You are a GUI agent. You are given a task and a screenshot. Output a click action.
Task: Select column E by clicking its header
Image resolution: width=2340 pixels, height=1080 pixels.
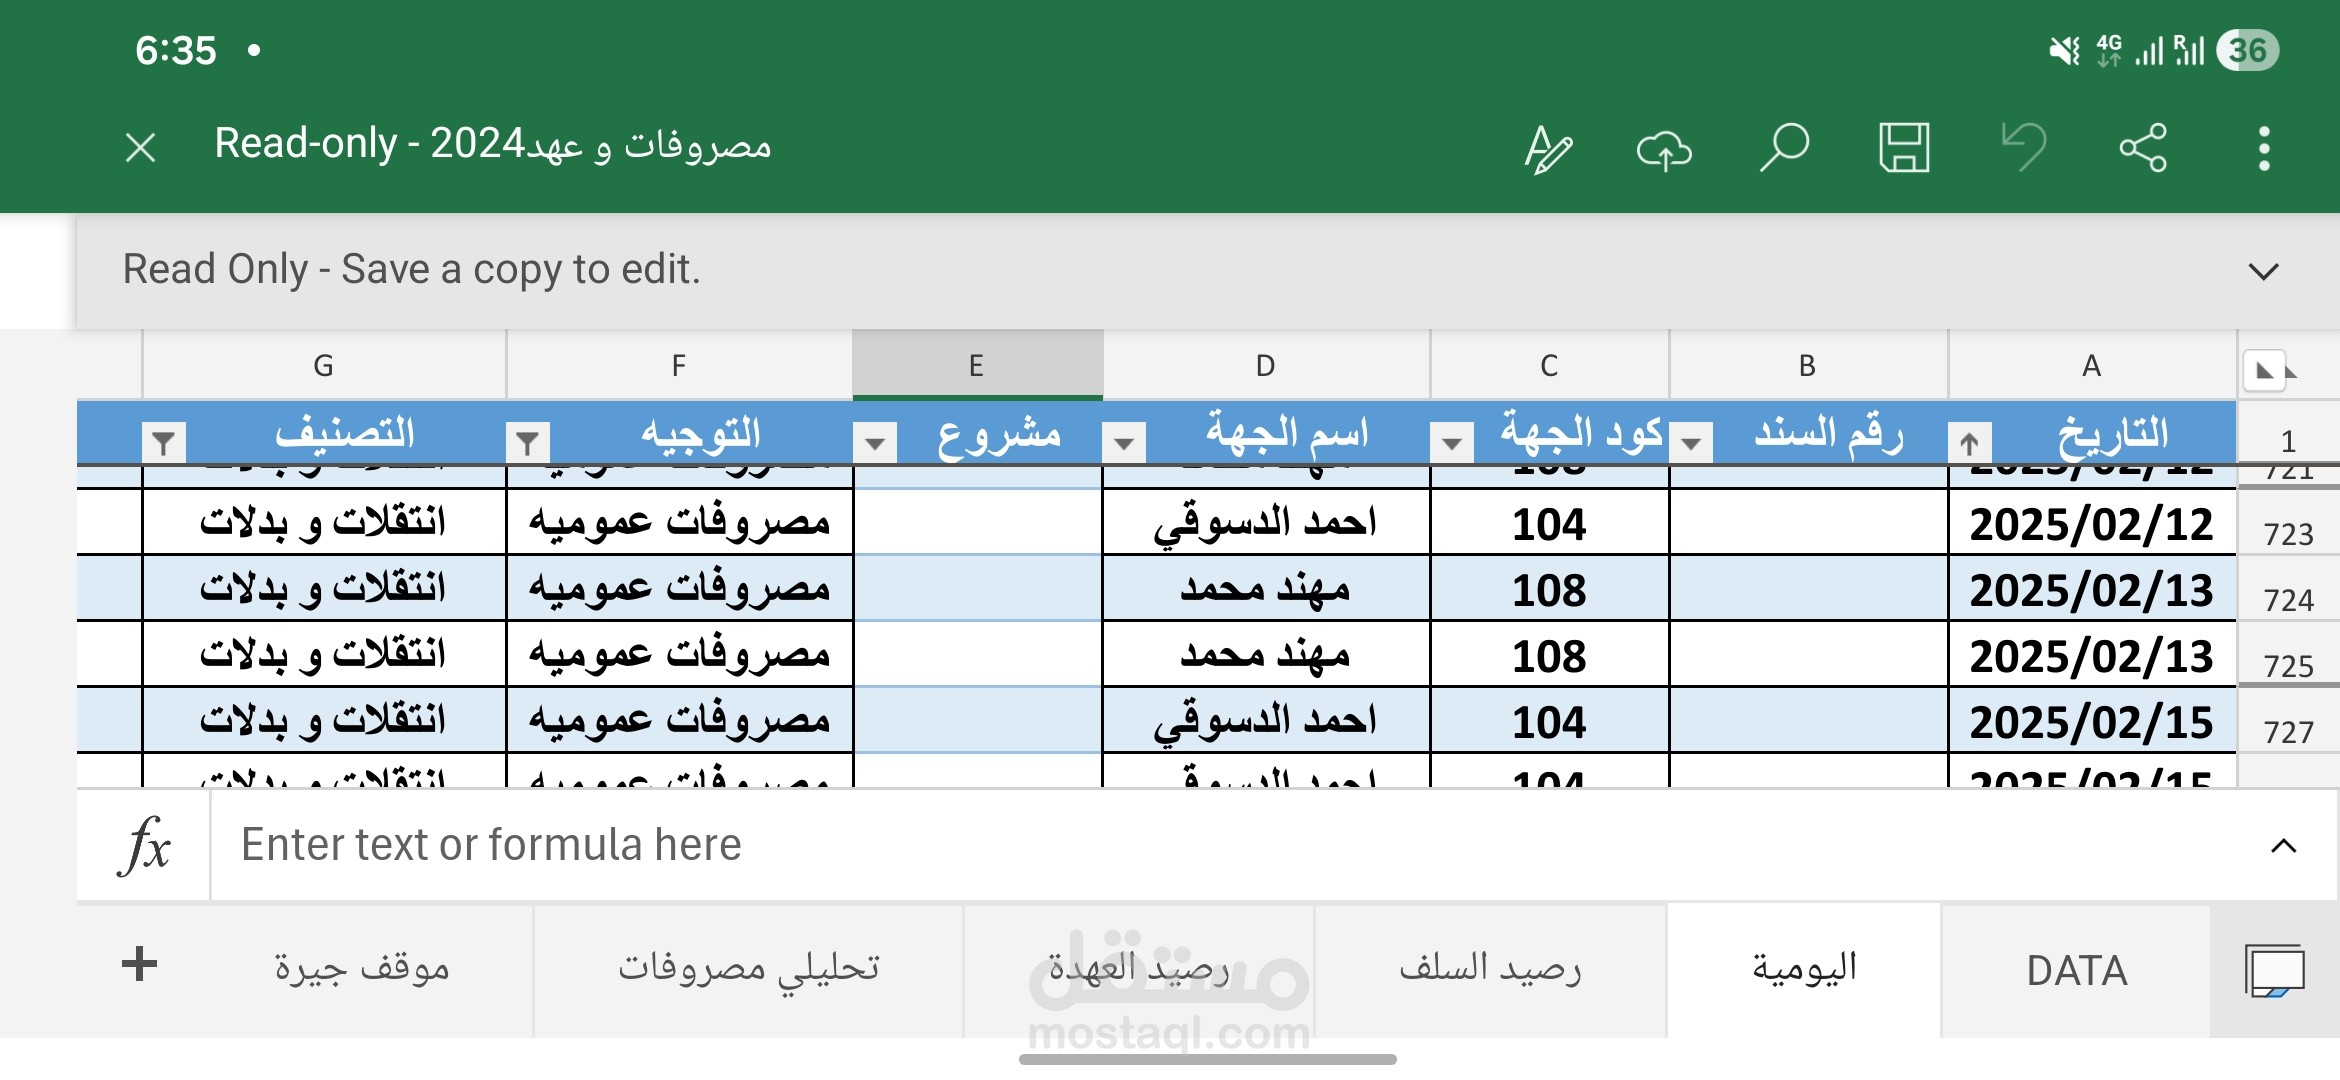(977, 364)
